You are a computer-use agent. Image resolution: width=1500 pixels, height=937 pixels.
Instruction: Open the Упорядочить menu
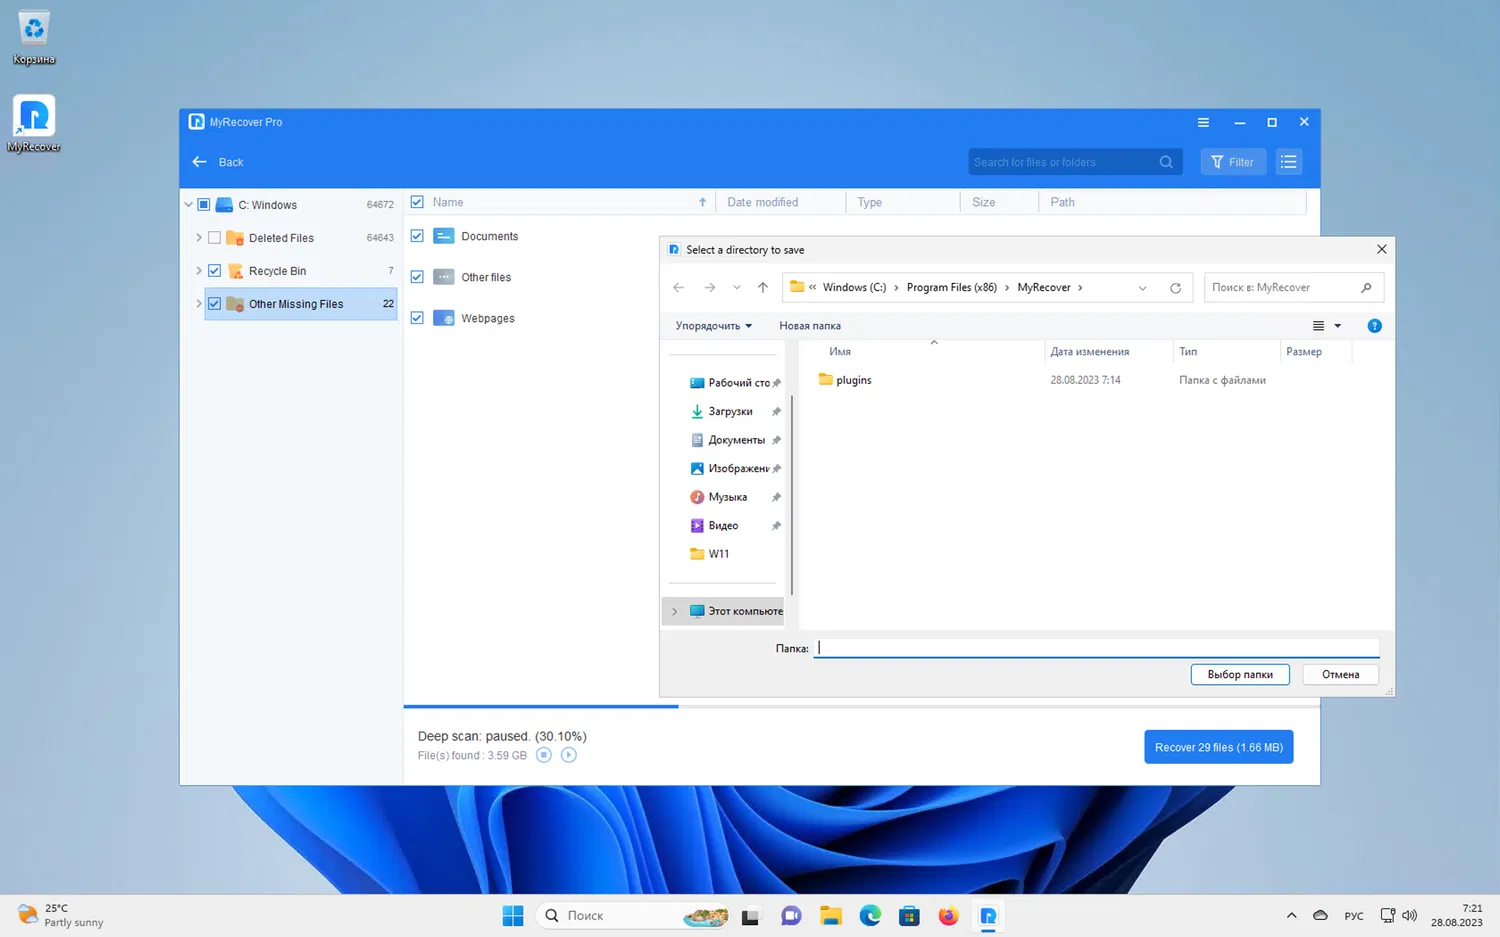[x=712, y=325]
